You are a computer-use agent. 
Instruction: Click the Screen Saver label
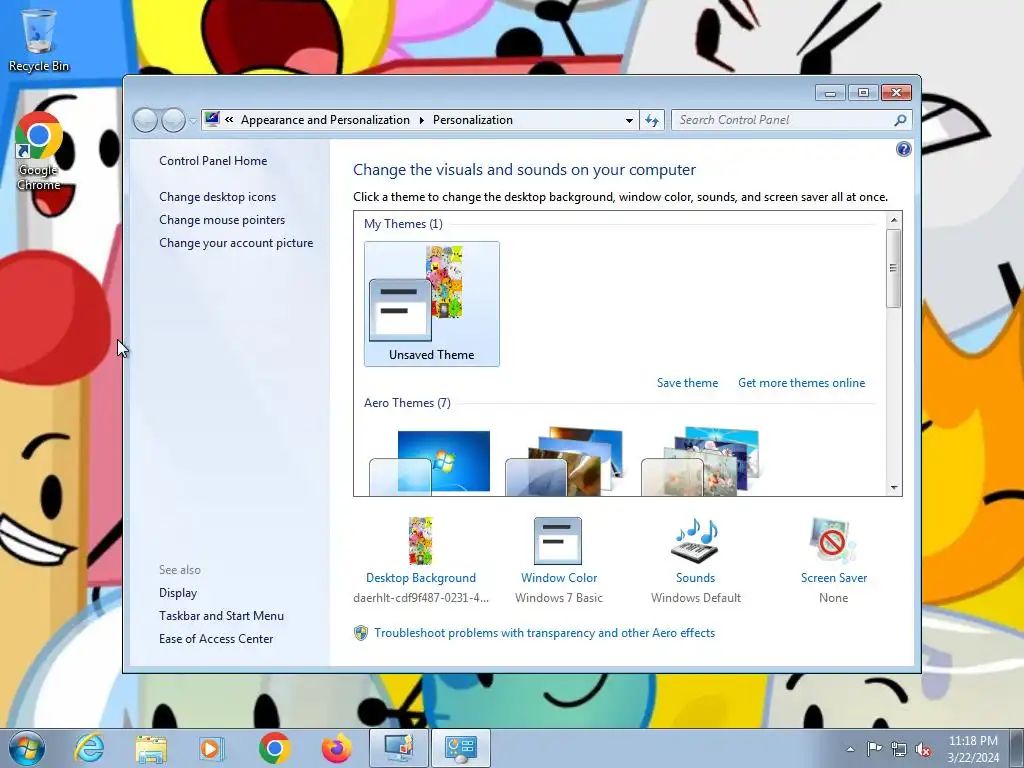(x=834, y=578)
